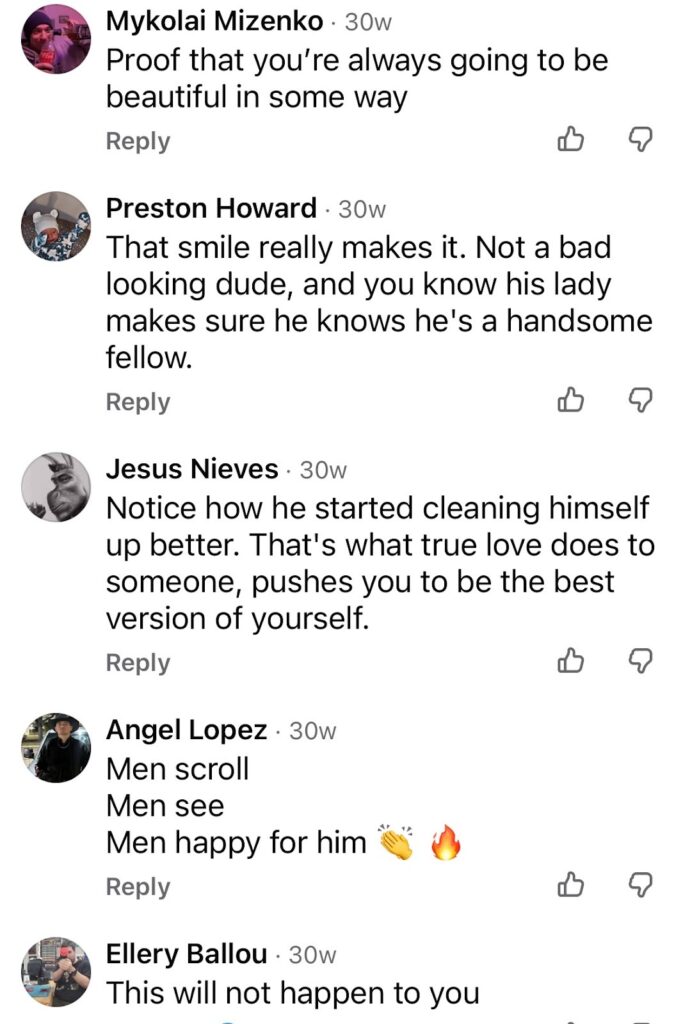Open Jesus Nieves's avatar

pyautogui.click(x=56, y=487)
